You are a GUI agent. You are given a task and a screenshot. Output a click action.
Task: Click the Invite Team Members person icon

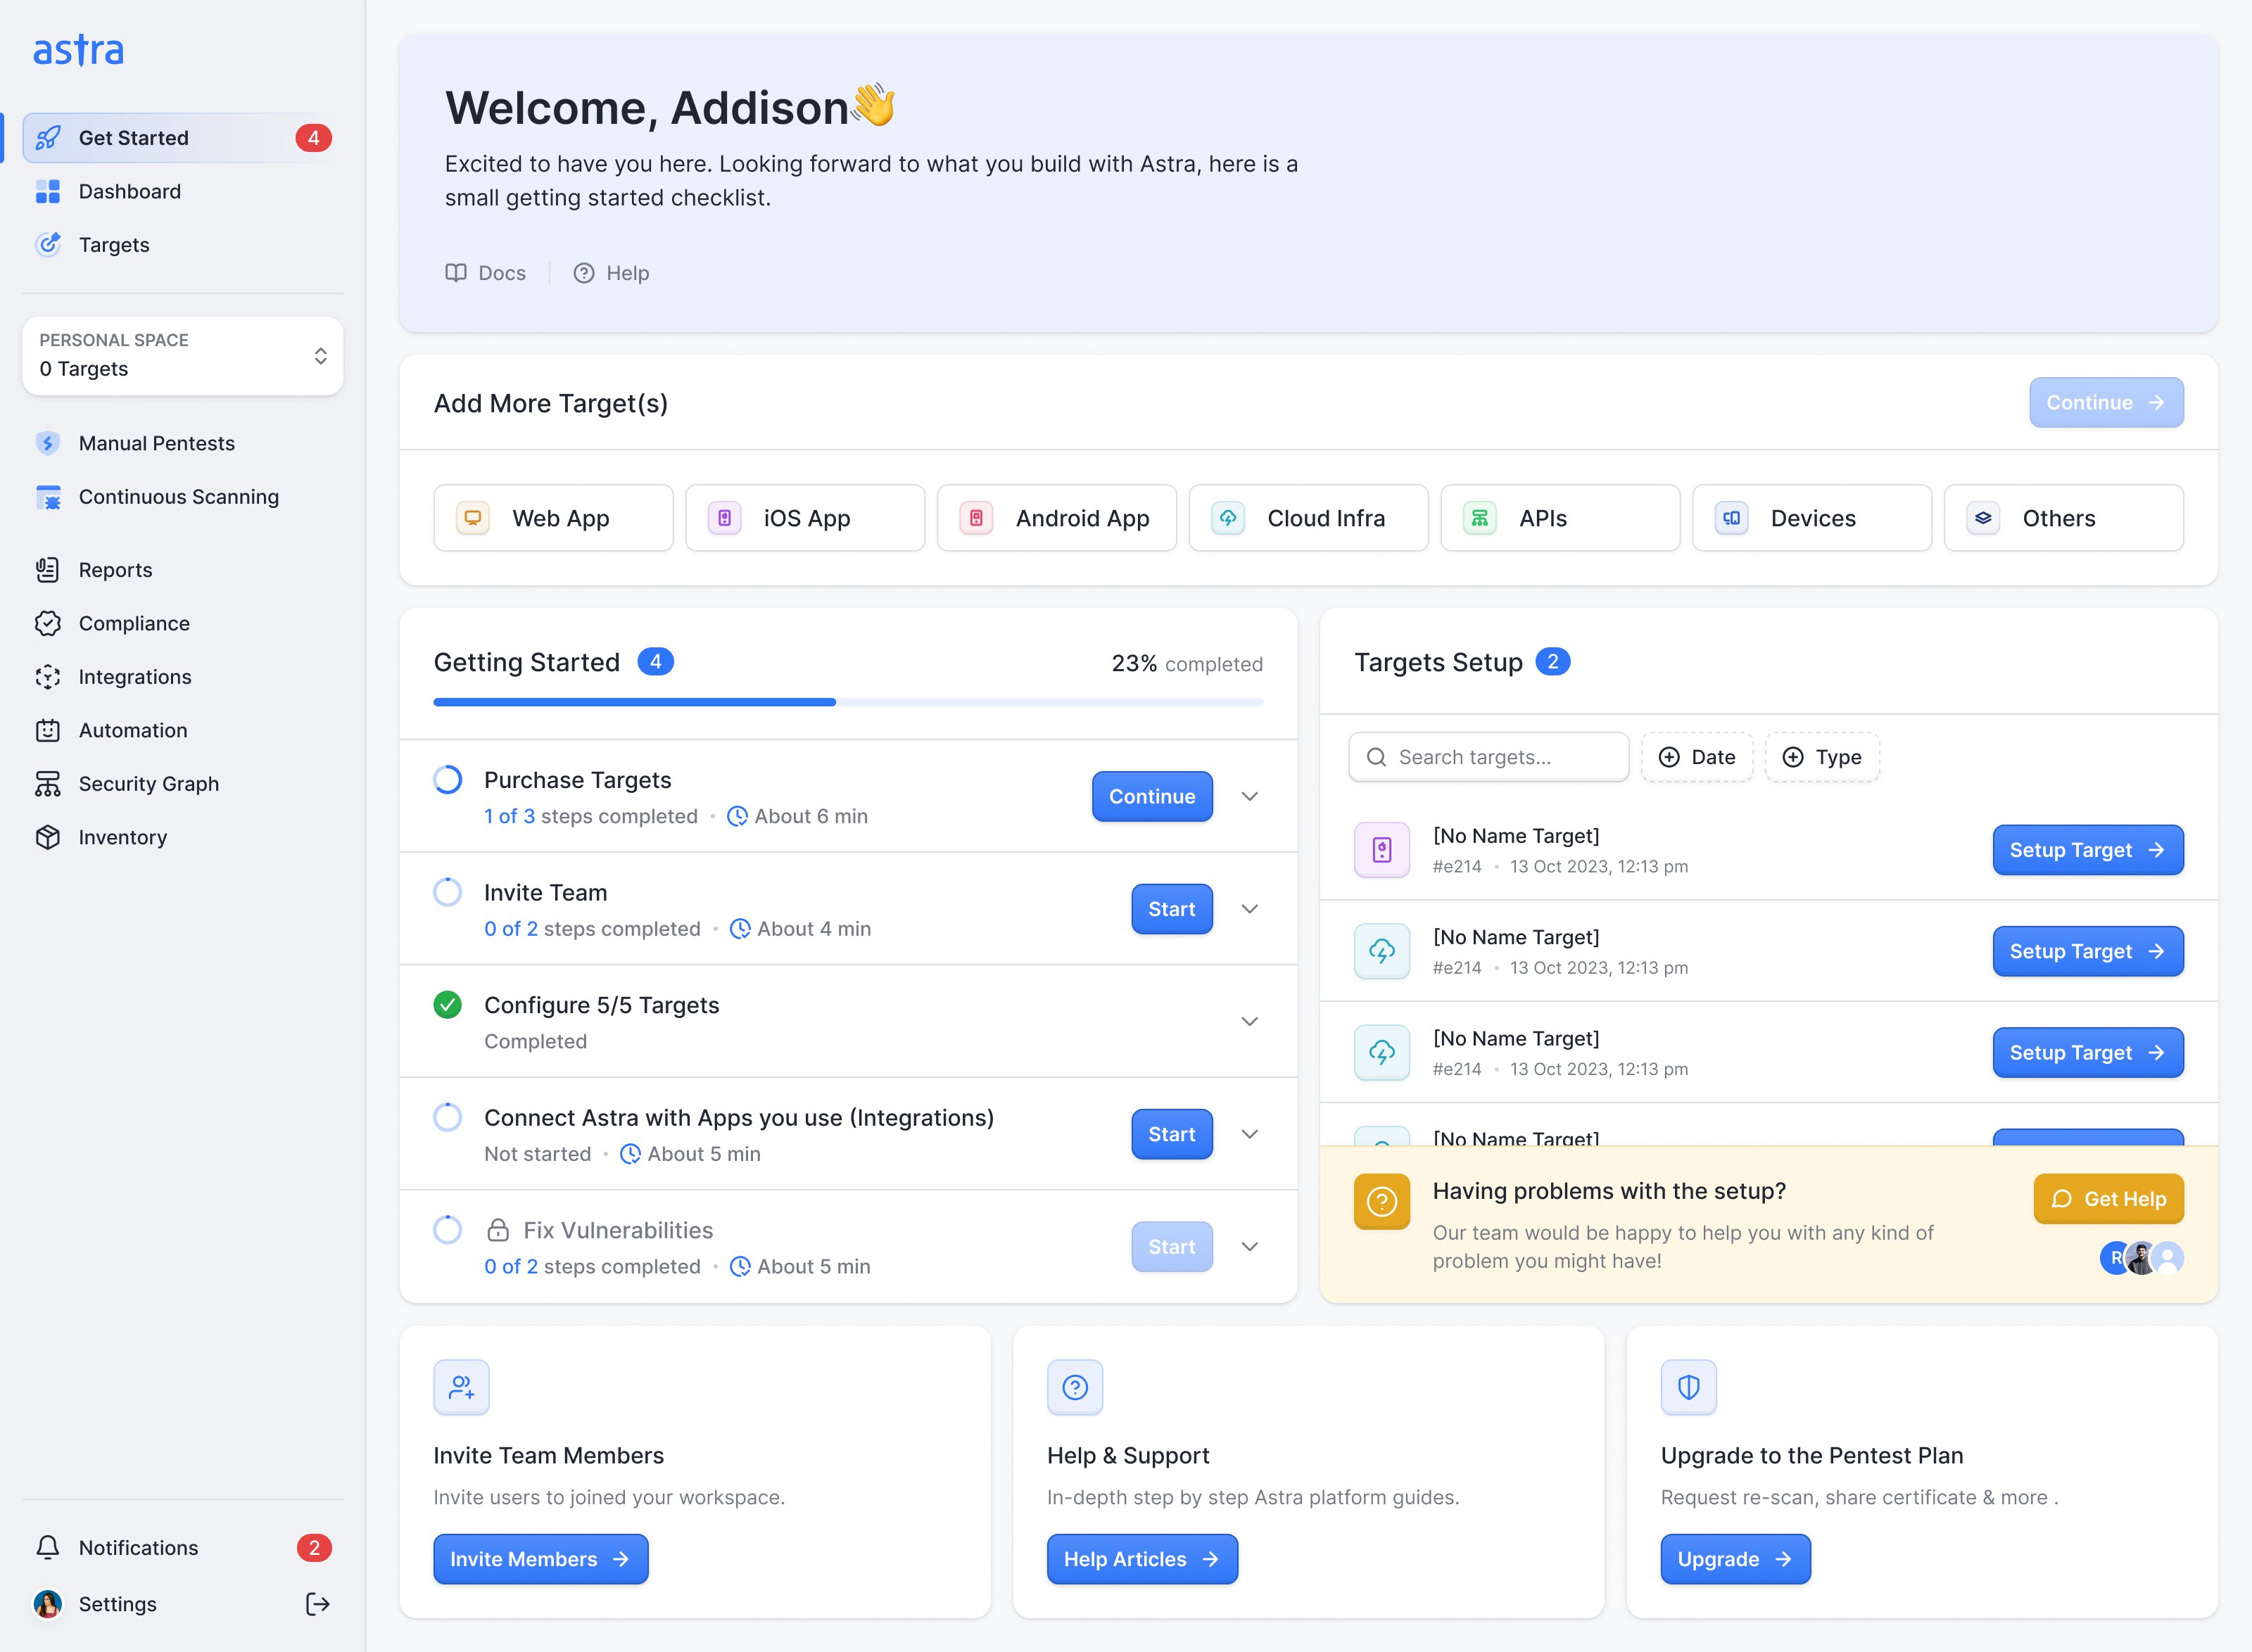(x=461, y=1387)
